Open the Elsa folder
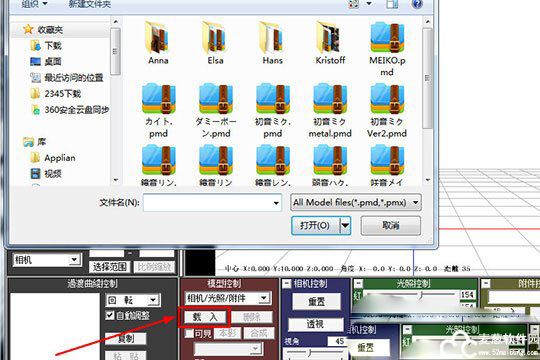 (215, 43)
